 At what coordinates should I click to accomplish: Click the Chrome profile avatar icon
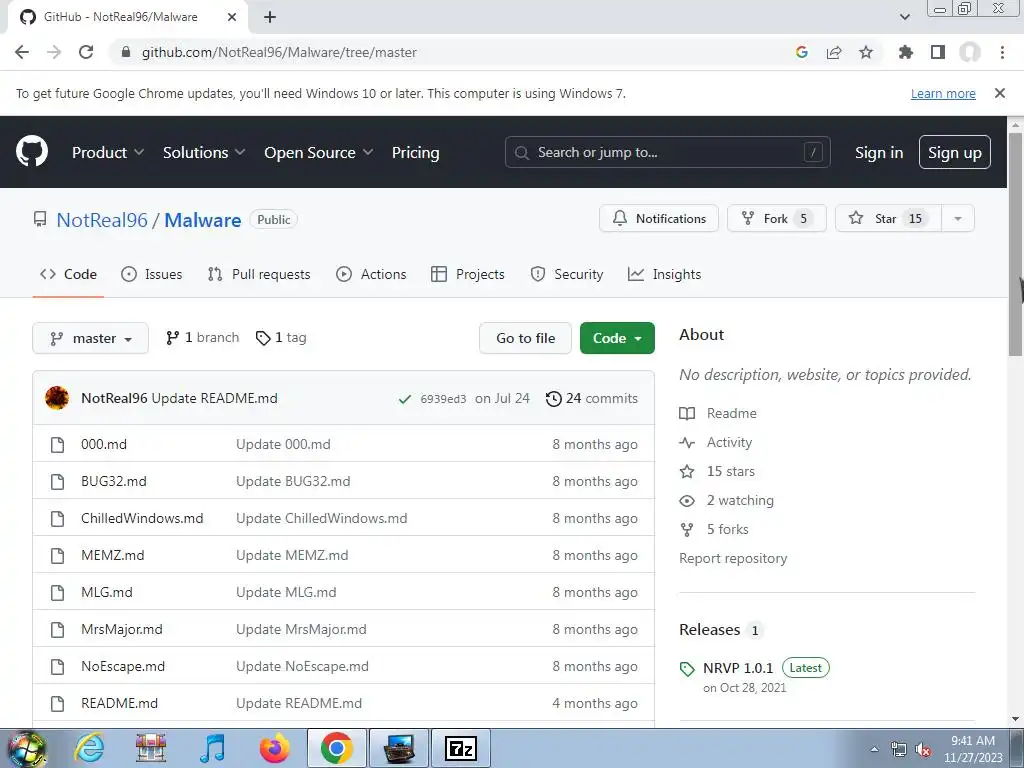pos(970,52)
